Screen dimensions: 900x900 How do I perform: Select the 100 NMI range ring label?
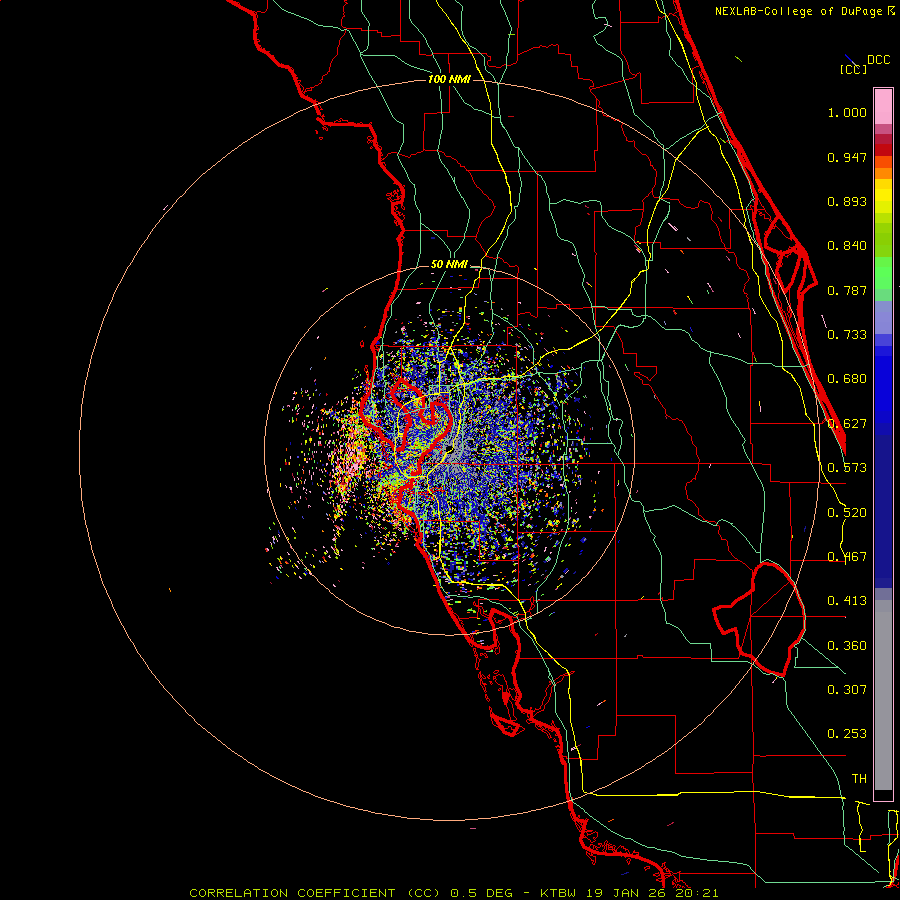pos(449,79)
